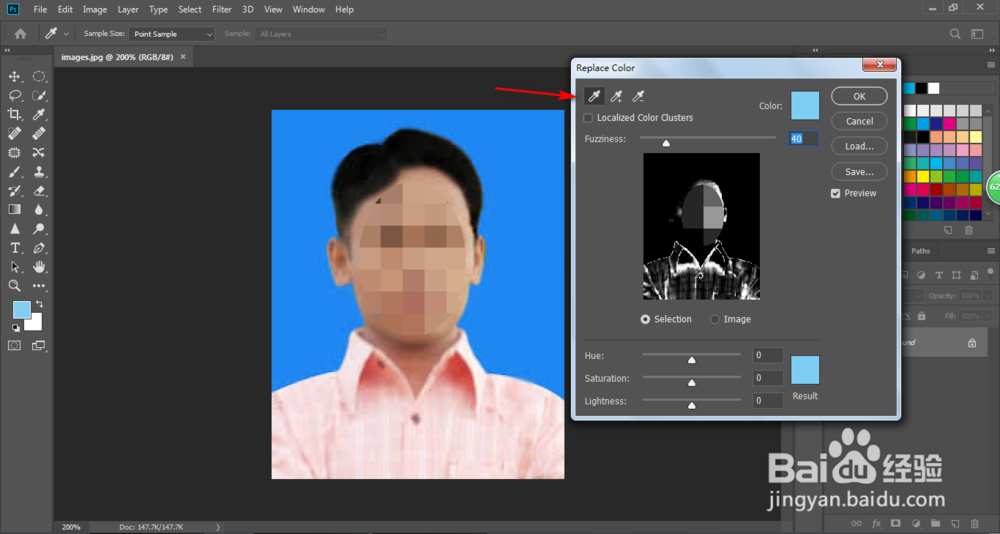Cancel the Replace Color dialog
The height and width of the screenshot is (534, 1000).
click(x=859, y=121)
